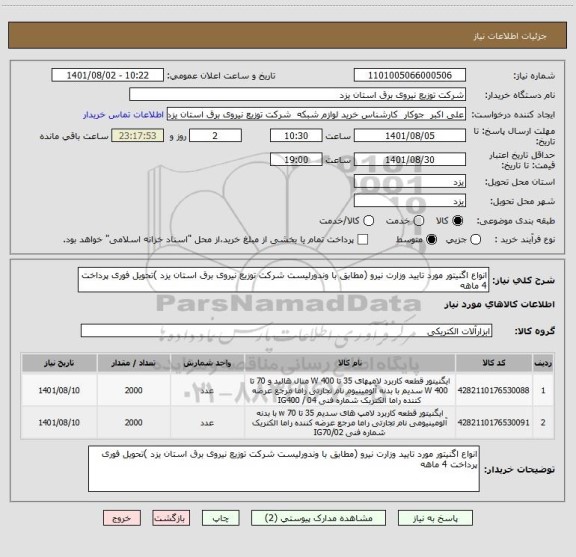
Task: Click the شرح کلی نیاز label
Action: click(523, 281)
